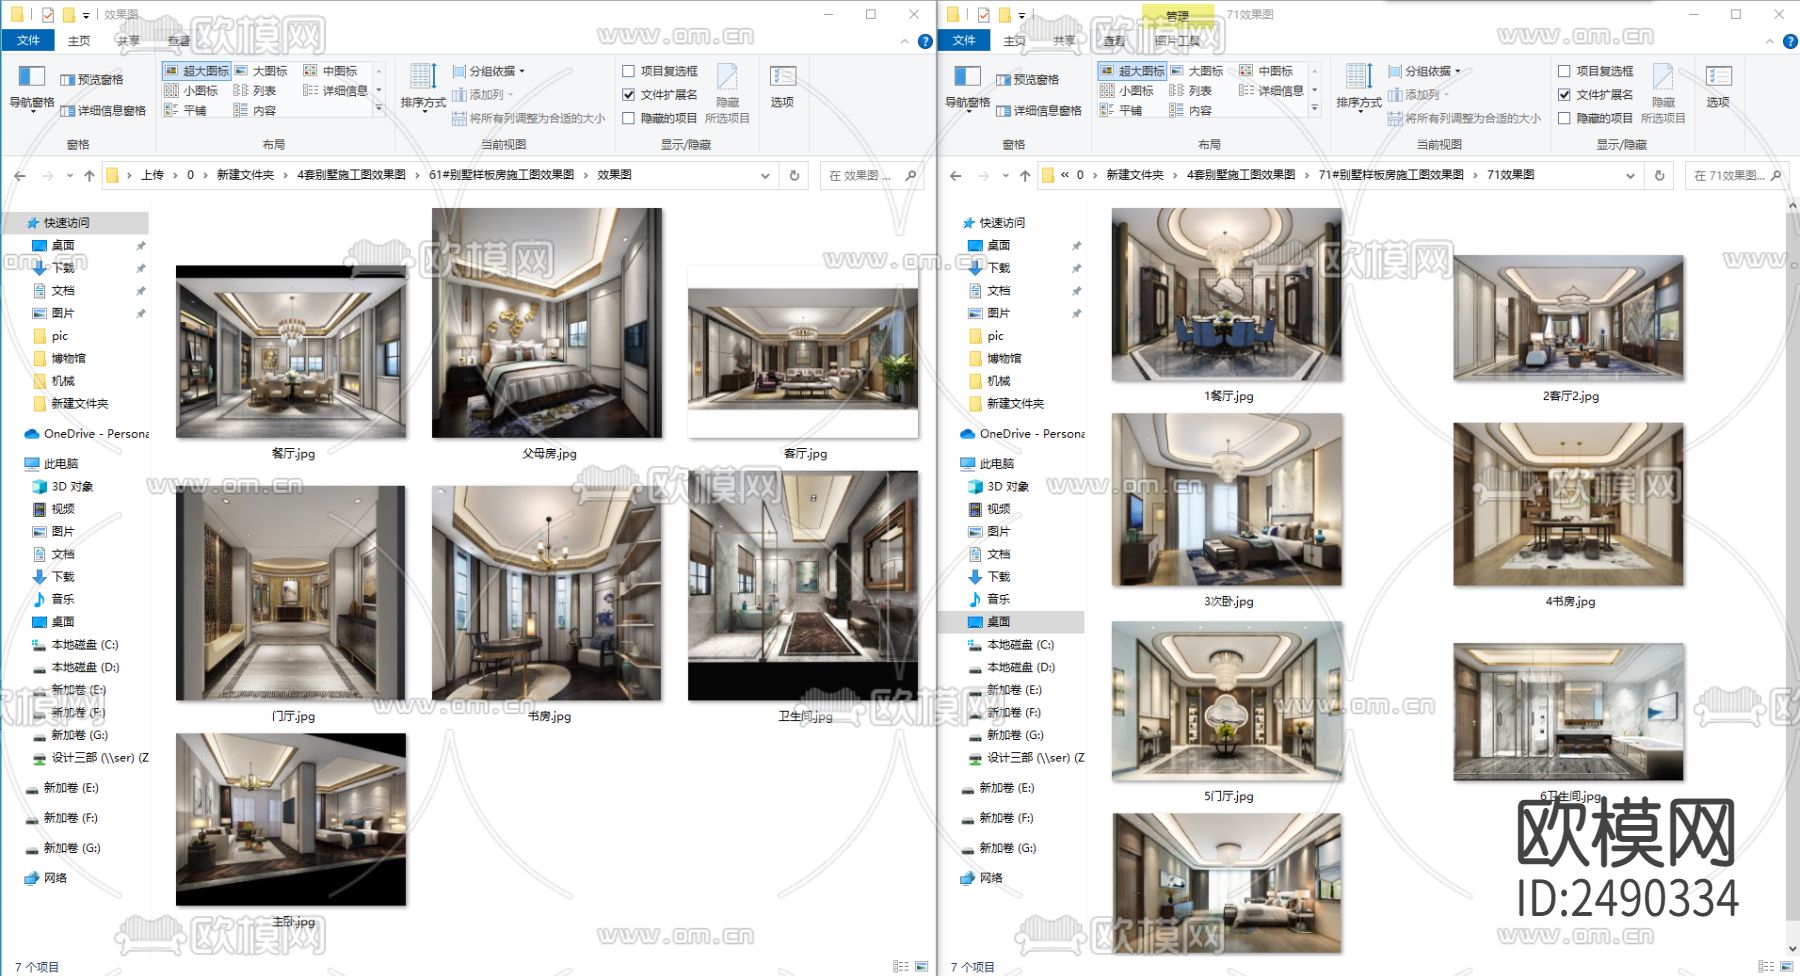Switch to large thumbnails via right window status bar
This screenshot has width=1800, height=976.
[x=1786, y=967]
